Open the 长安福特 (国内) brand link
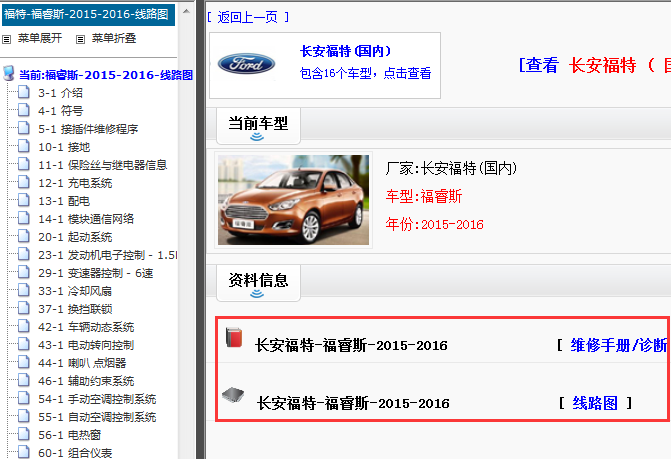The height and width of the screenshot is (459, 671). point(346,51)
